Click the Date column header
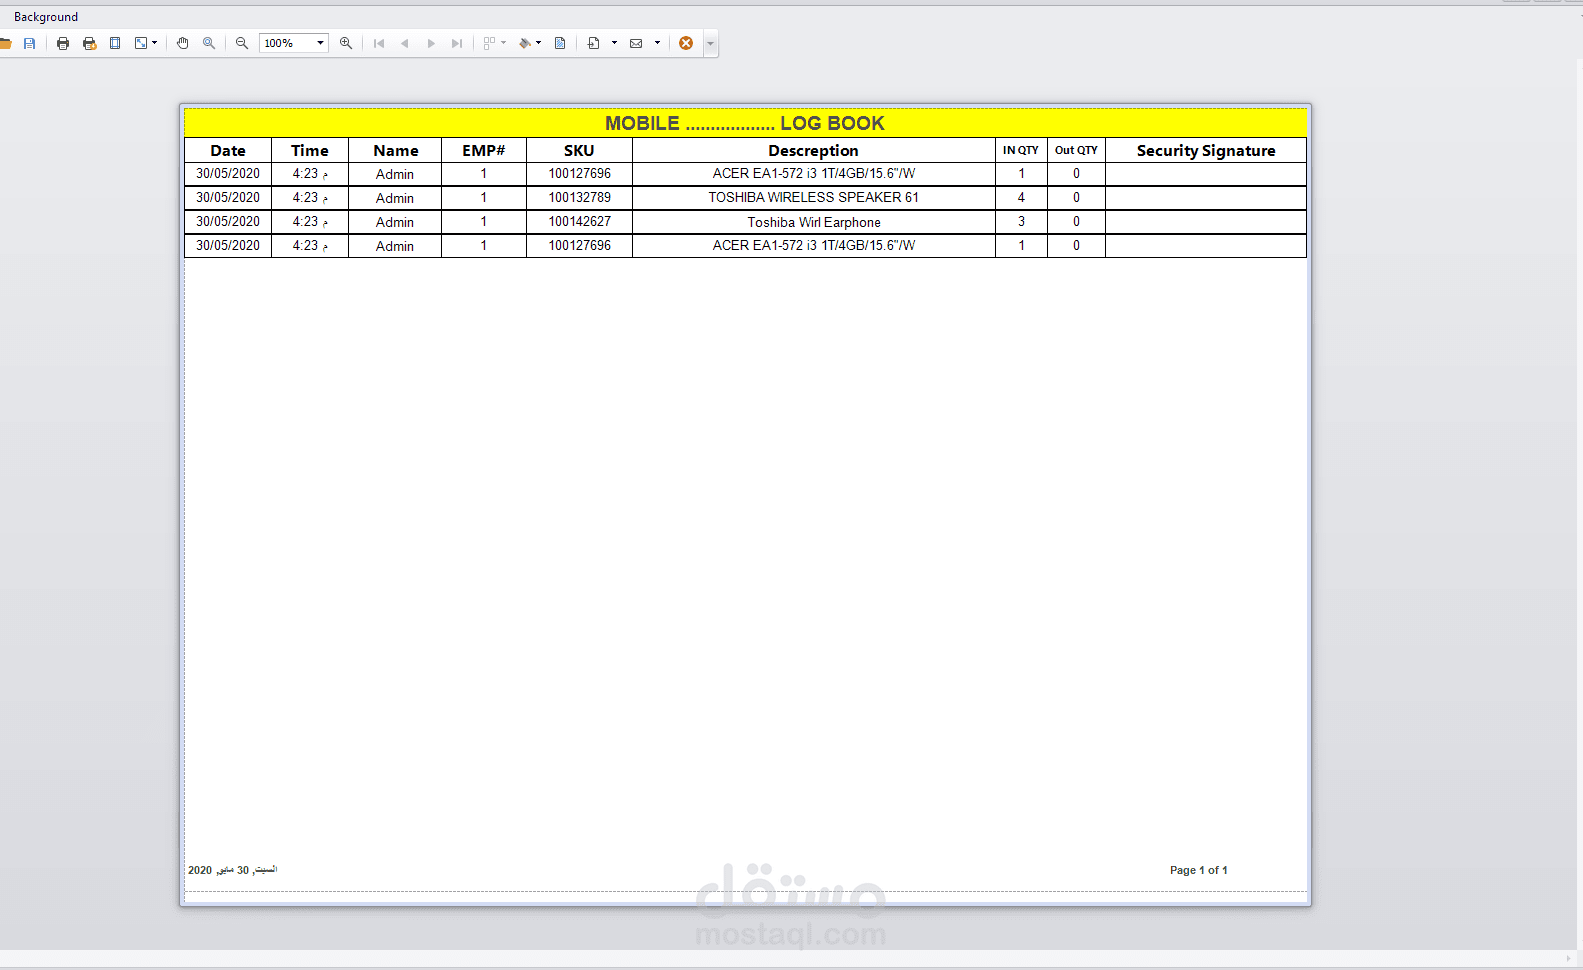This screenshot has width=1583, height=970. pos(228,150)
